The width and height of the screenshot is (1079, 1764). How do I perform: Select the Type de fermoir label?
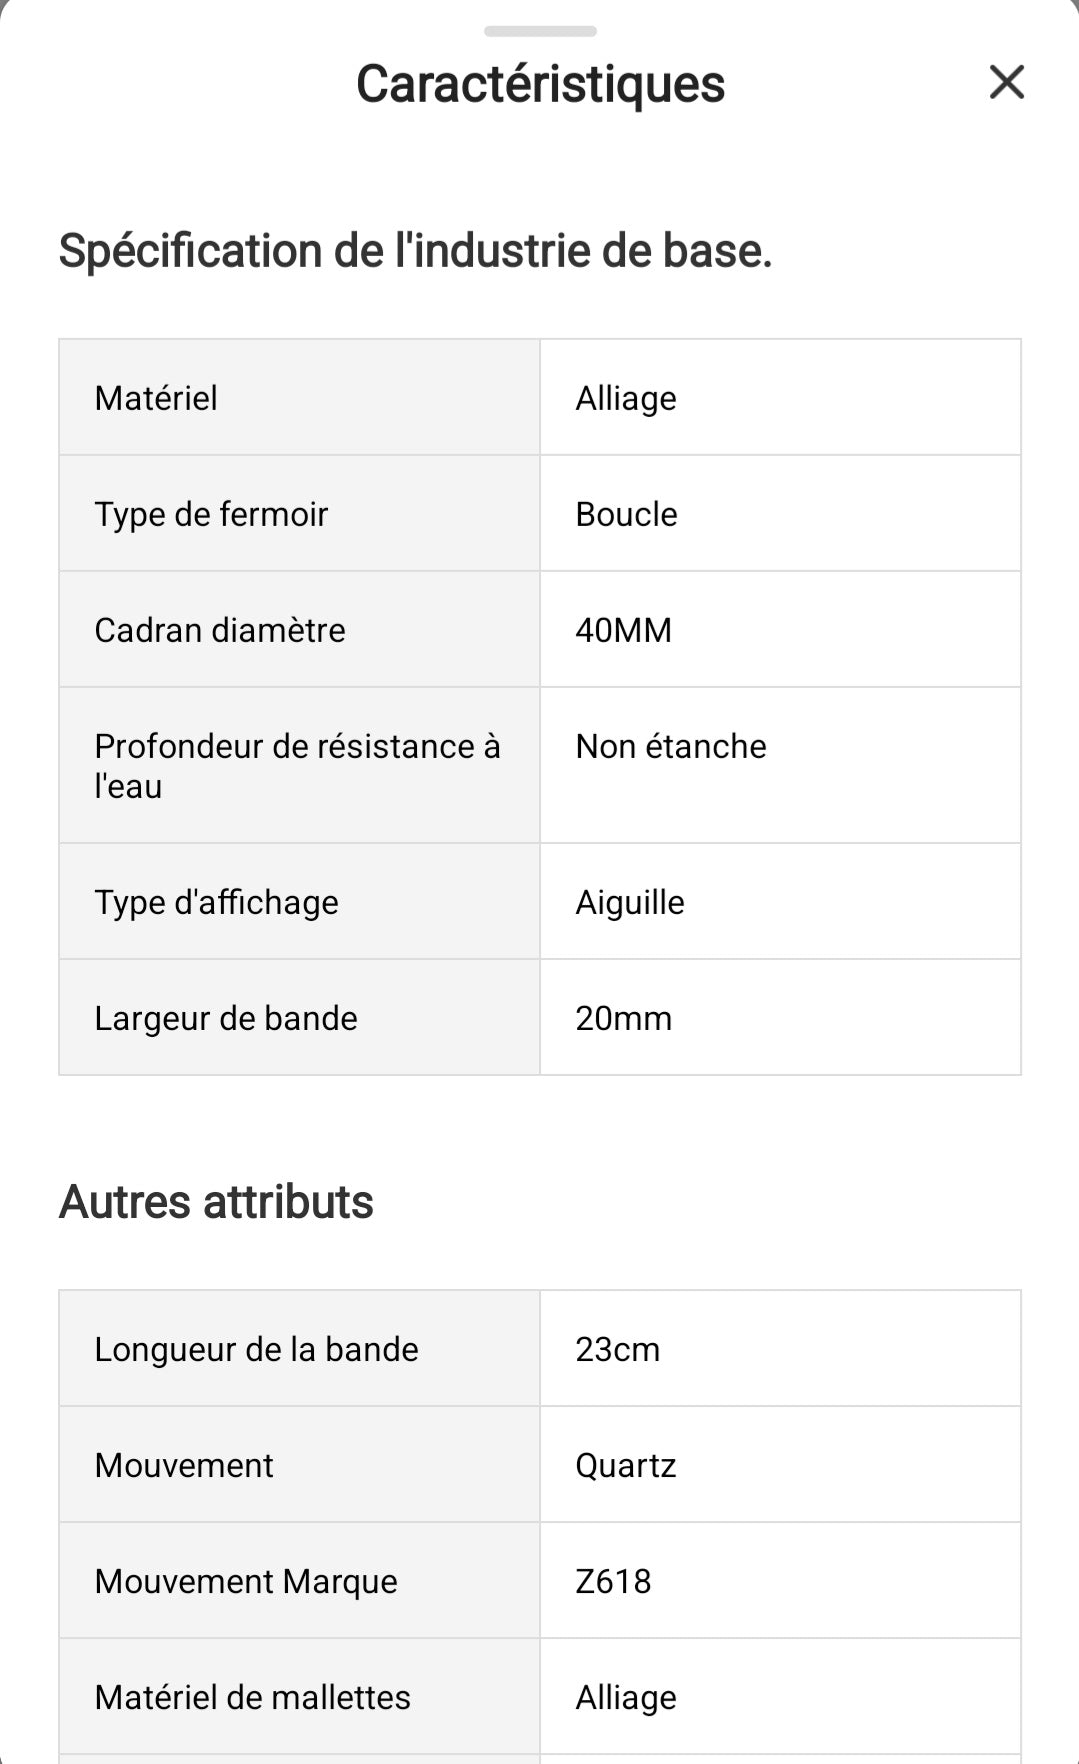coord(211,514)
